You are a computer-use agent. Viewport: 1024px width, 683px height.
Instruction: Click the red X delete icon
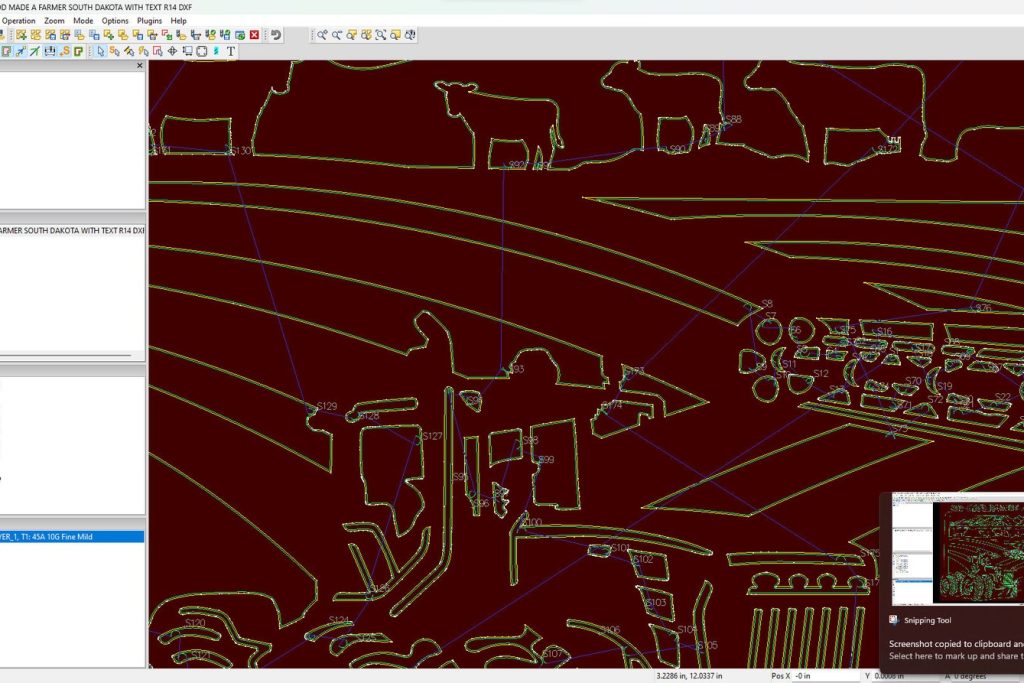254,35
